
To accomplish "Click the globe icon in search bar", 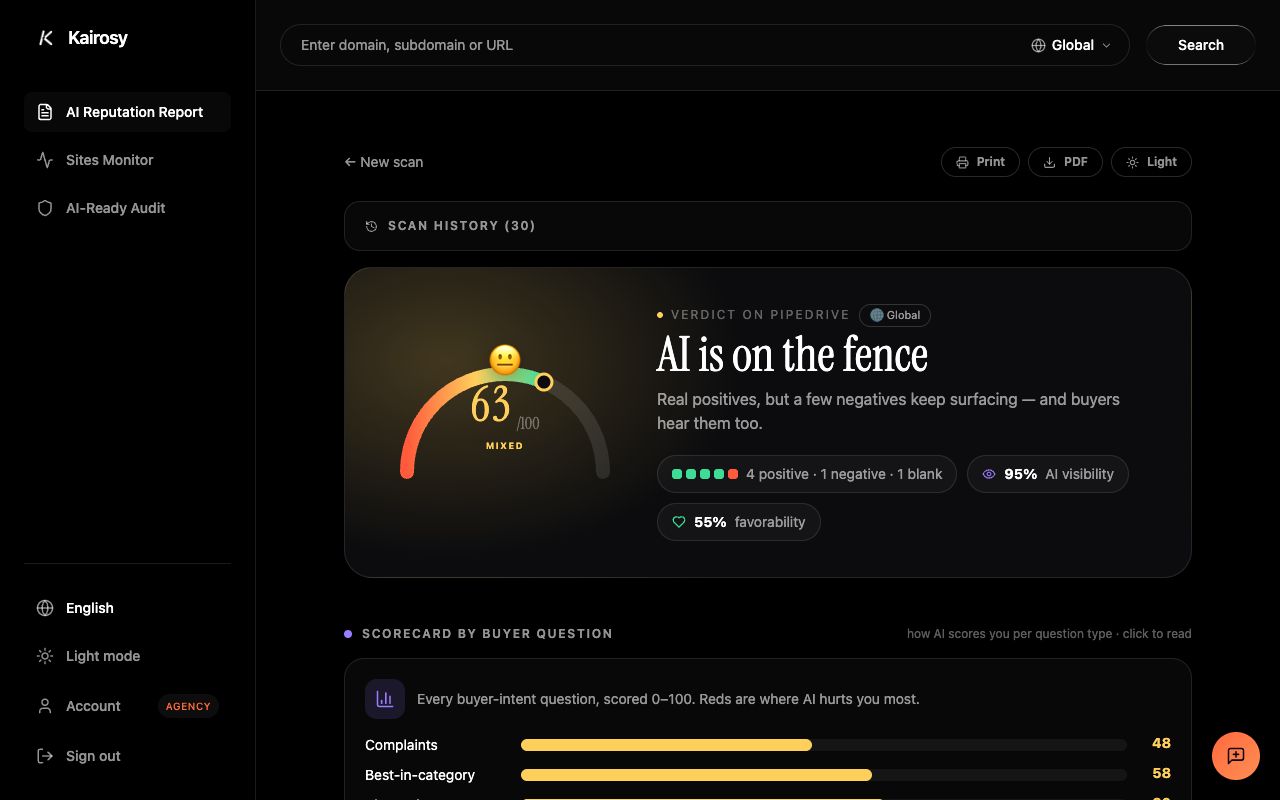I will (x=1038, y=45).
